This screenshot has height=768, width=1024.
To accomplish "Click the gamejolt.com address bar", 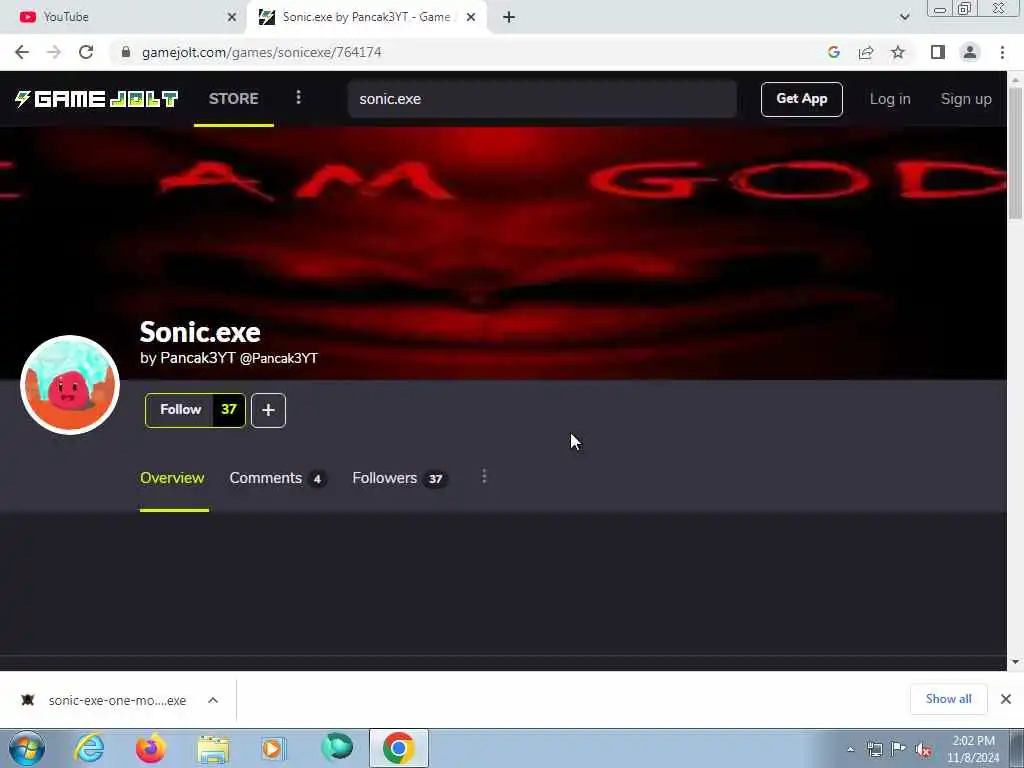I will [261, 52].
